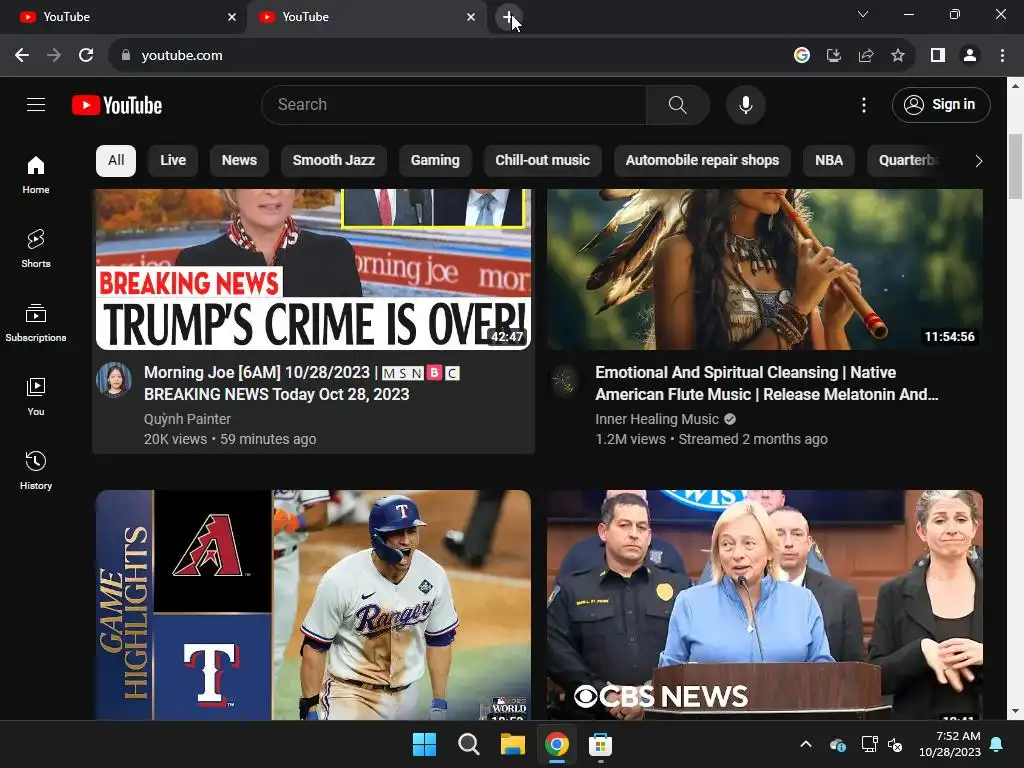Select the Chill-out music chip
This screenshot has height=768, width=1024.
tap(543, 161)
